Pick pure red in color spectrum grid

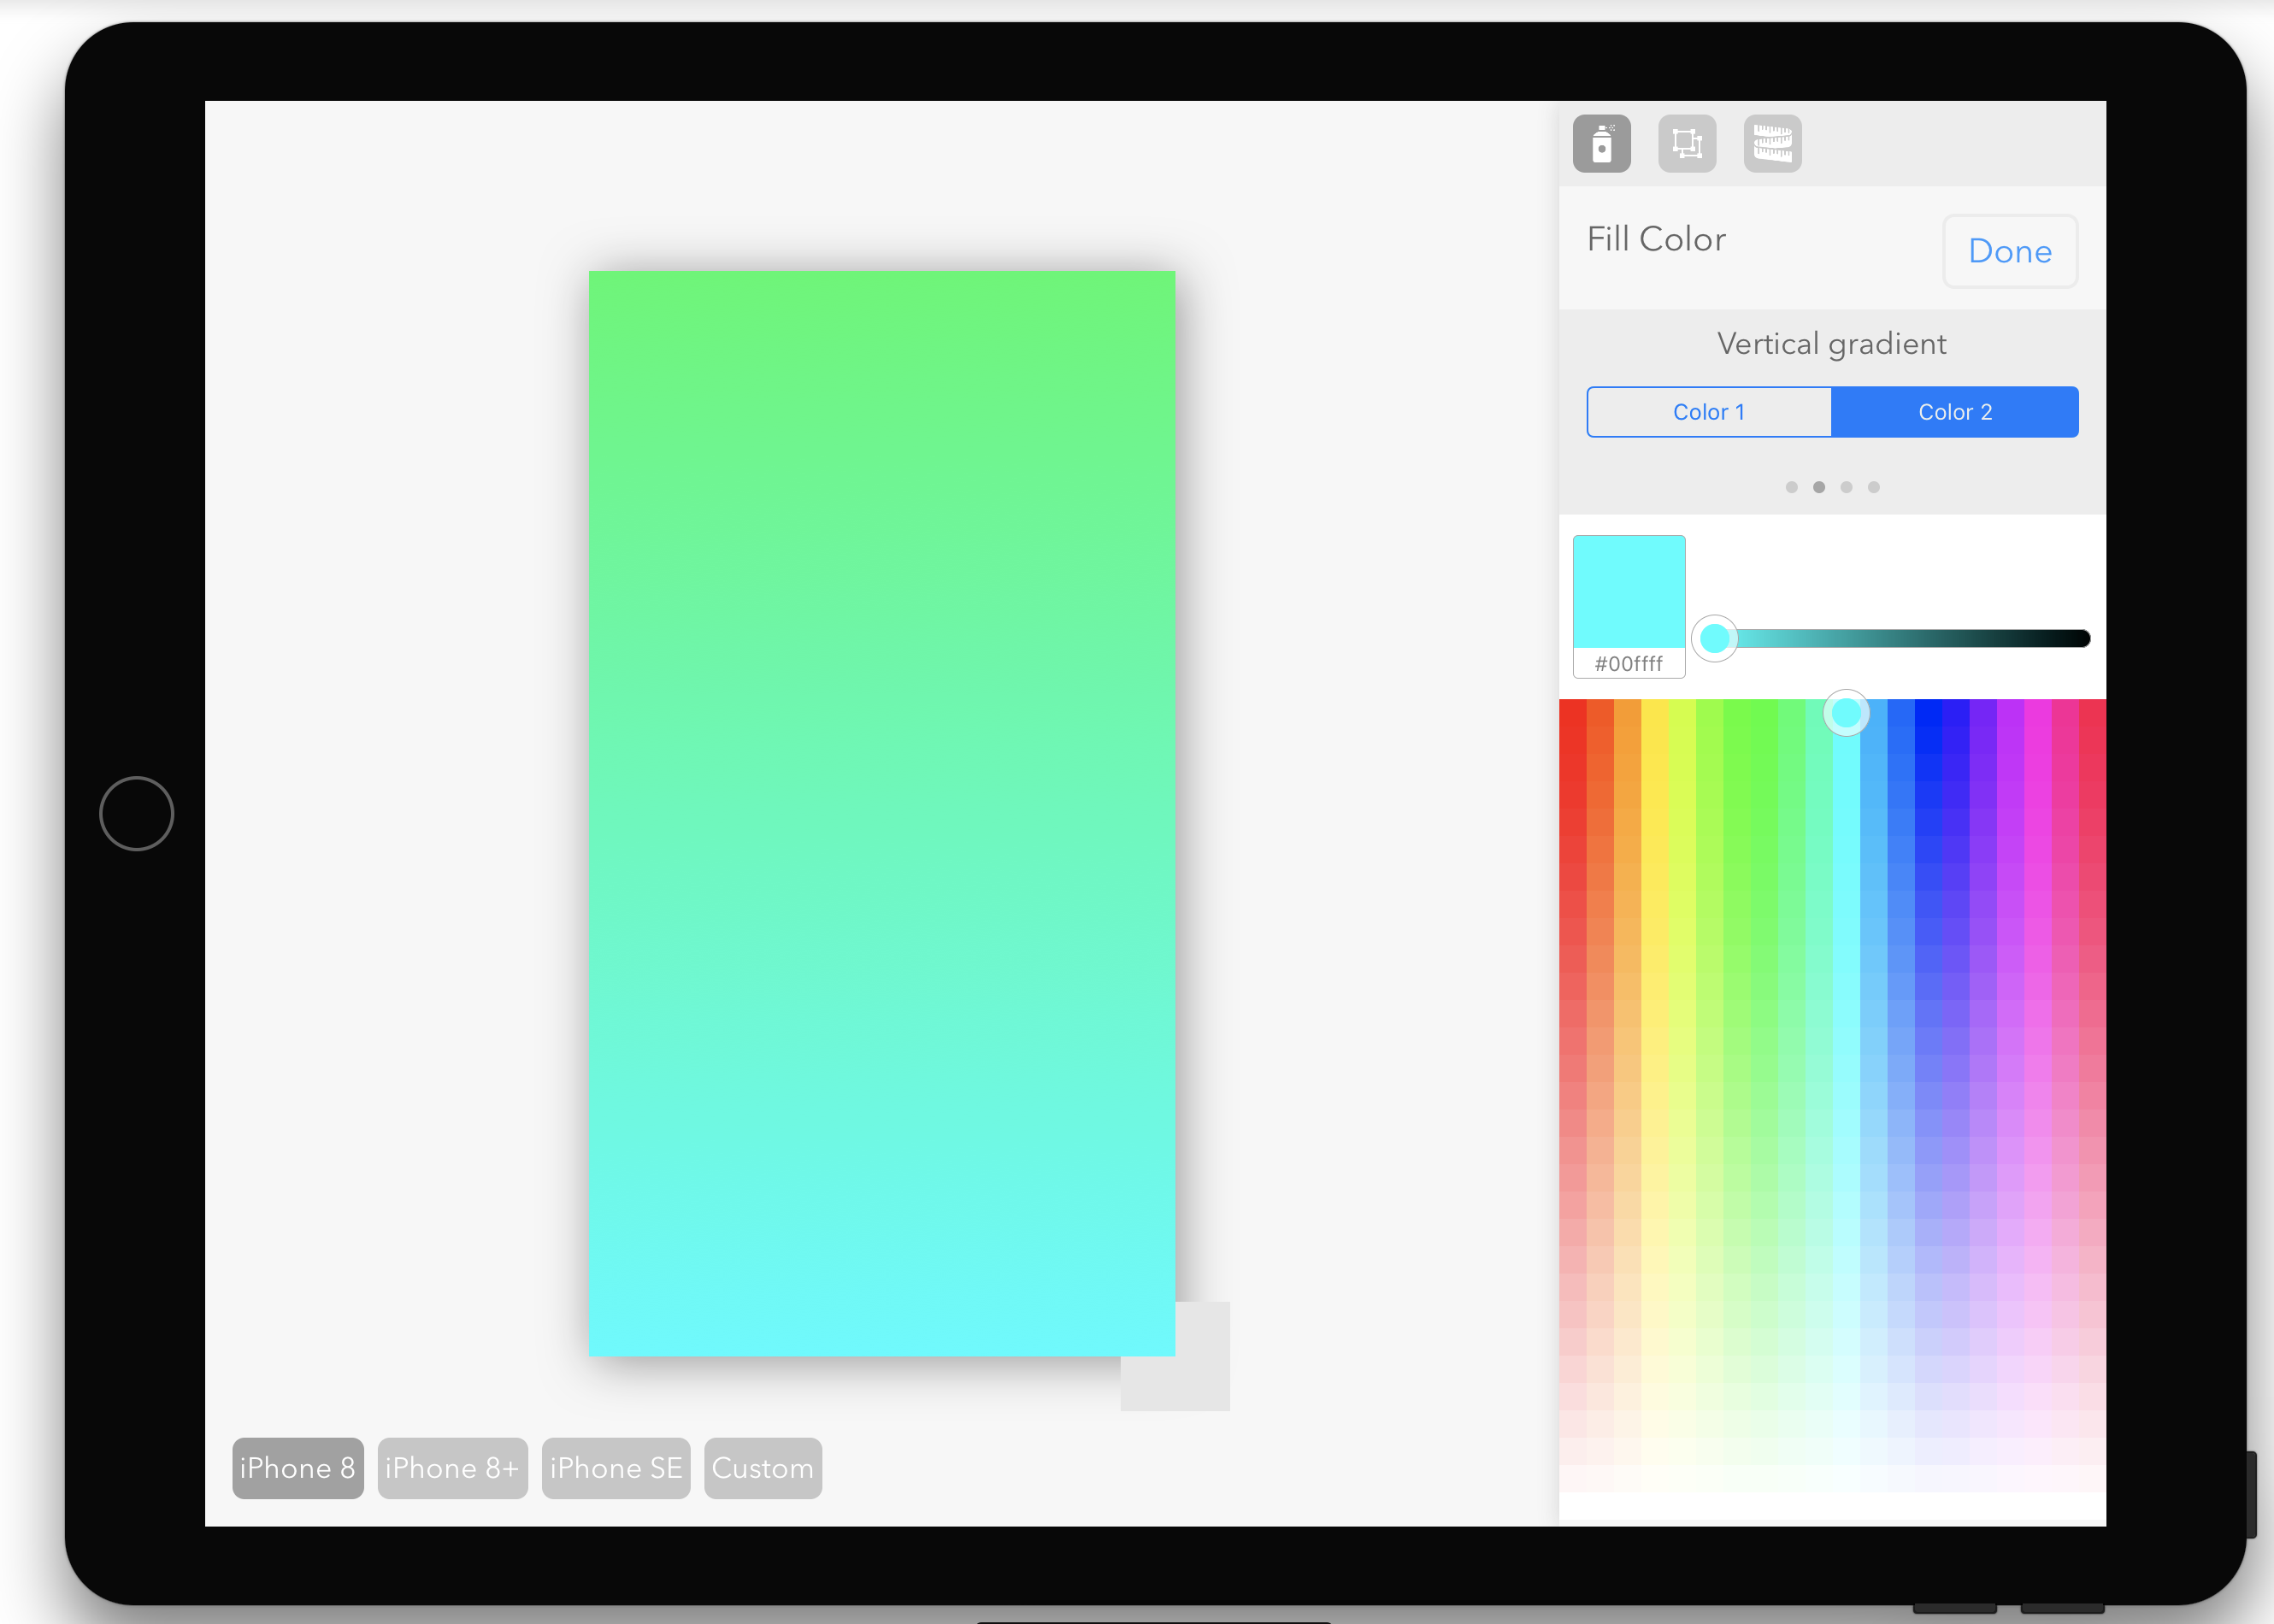coord(1572,712)
